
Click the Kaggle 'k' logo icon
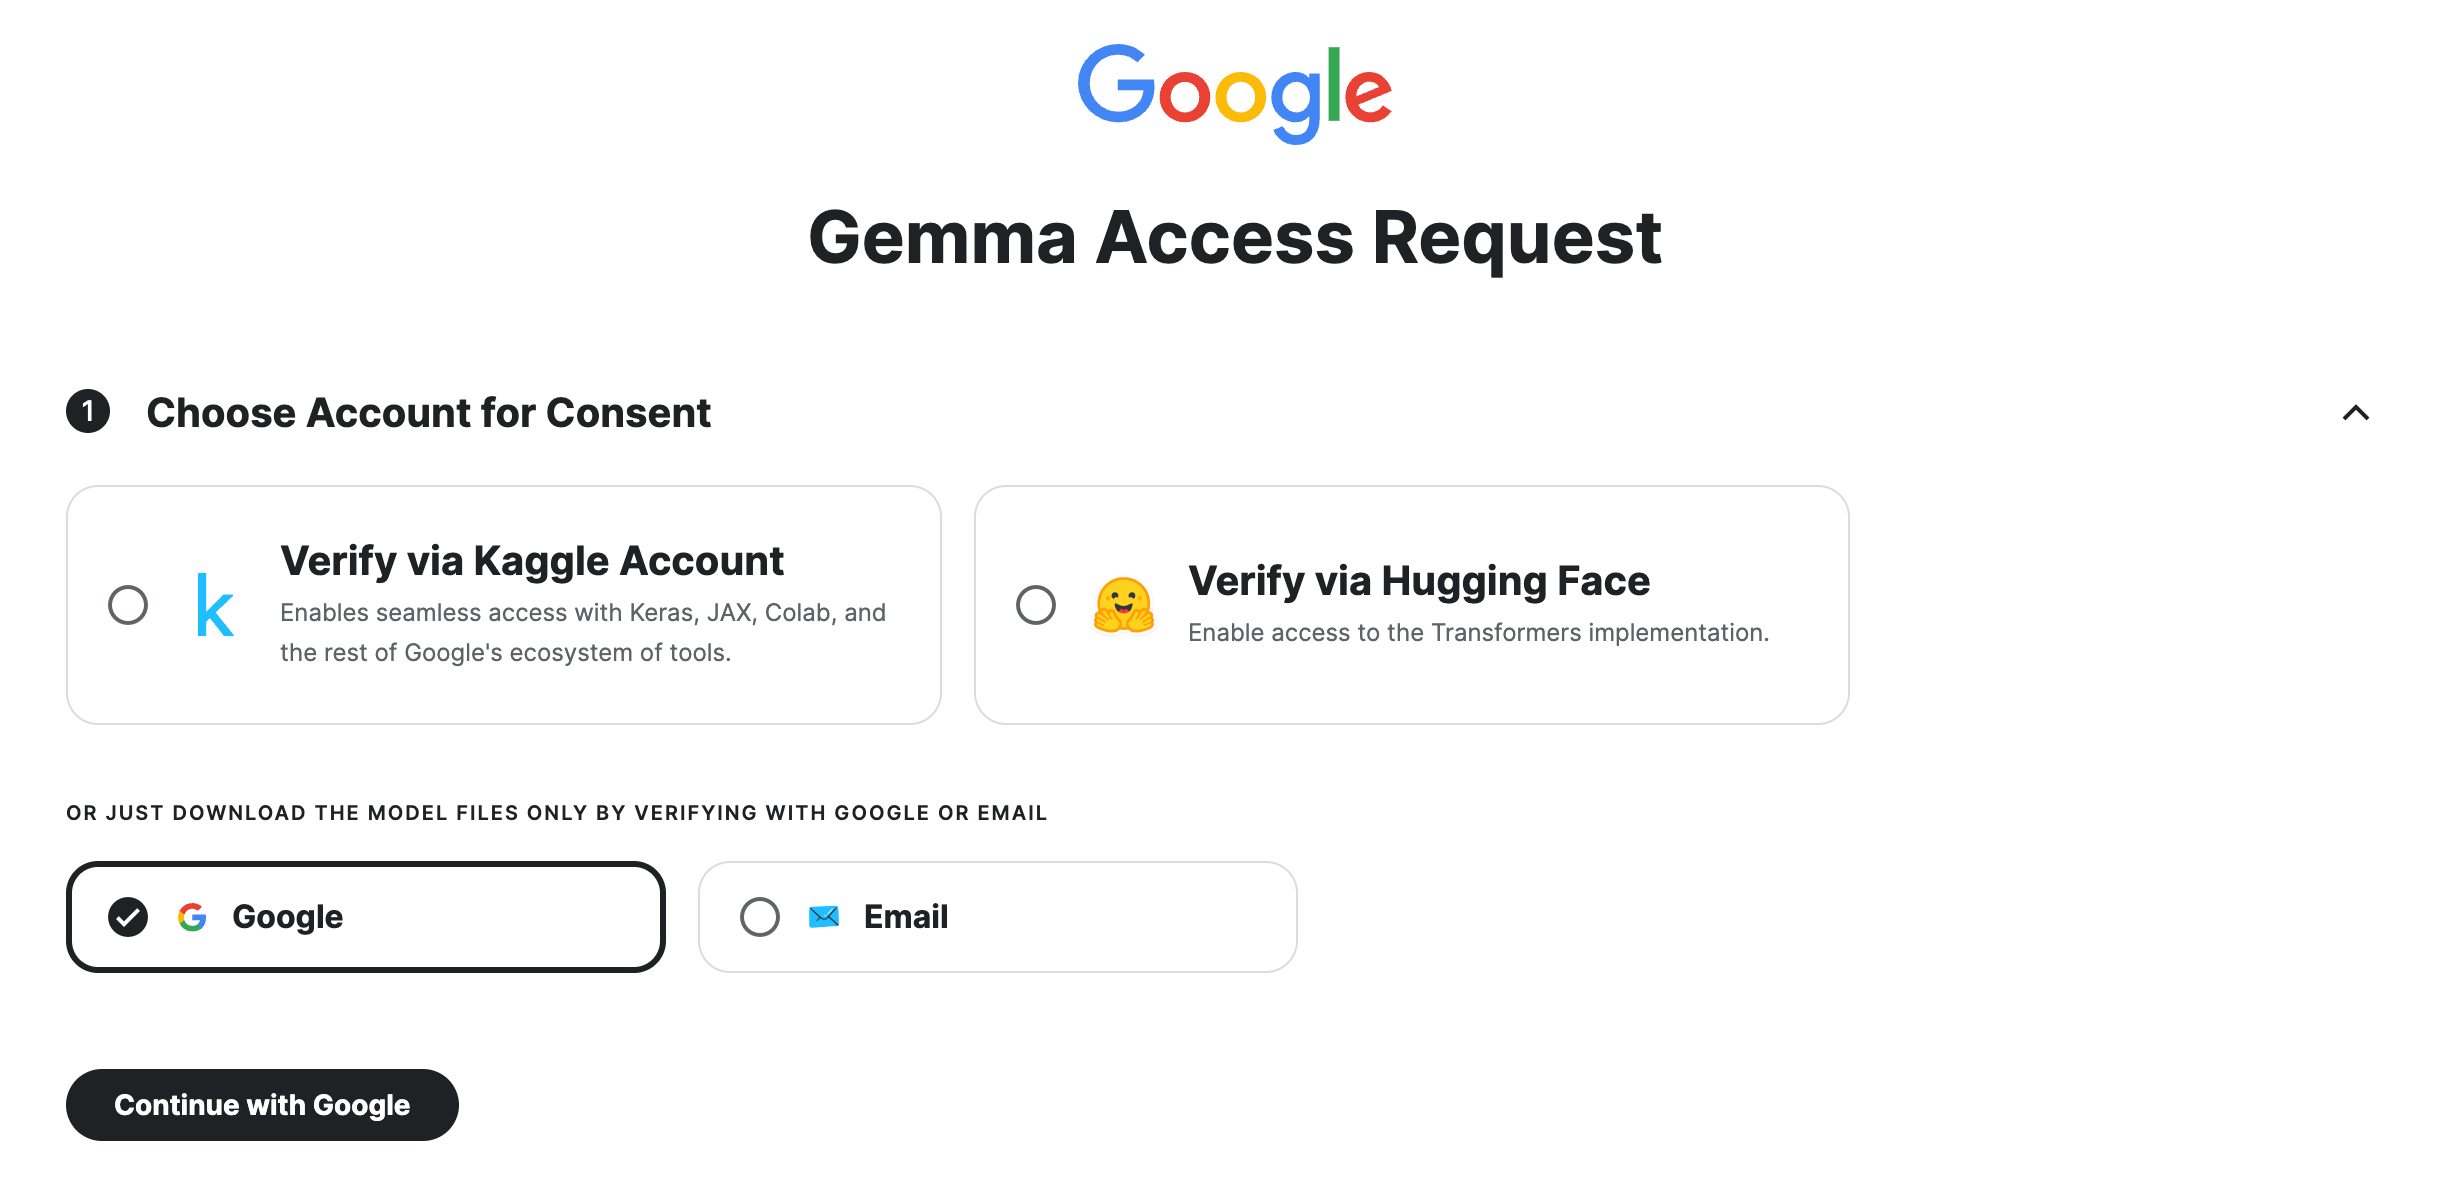[214, 606]
